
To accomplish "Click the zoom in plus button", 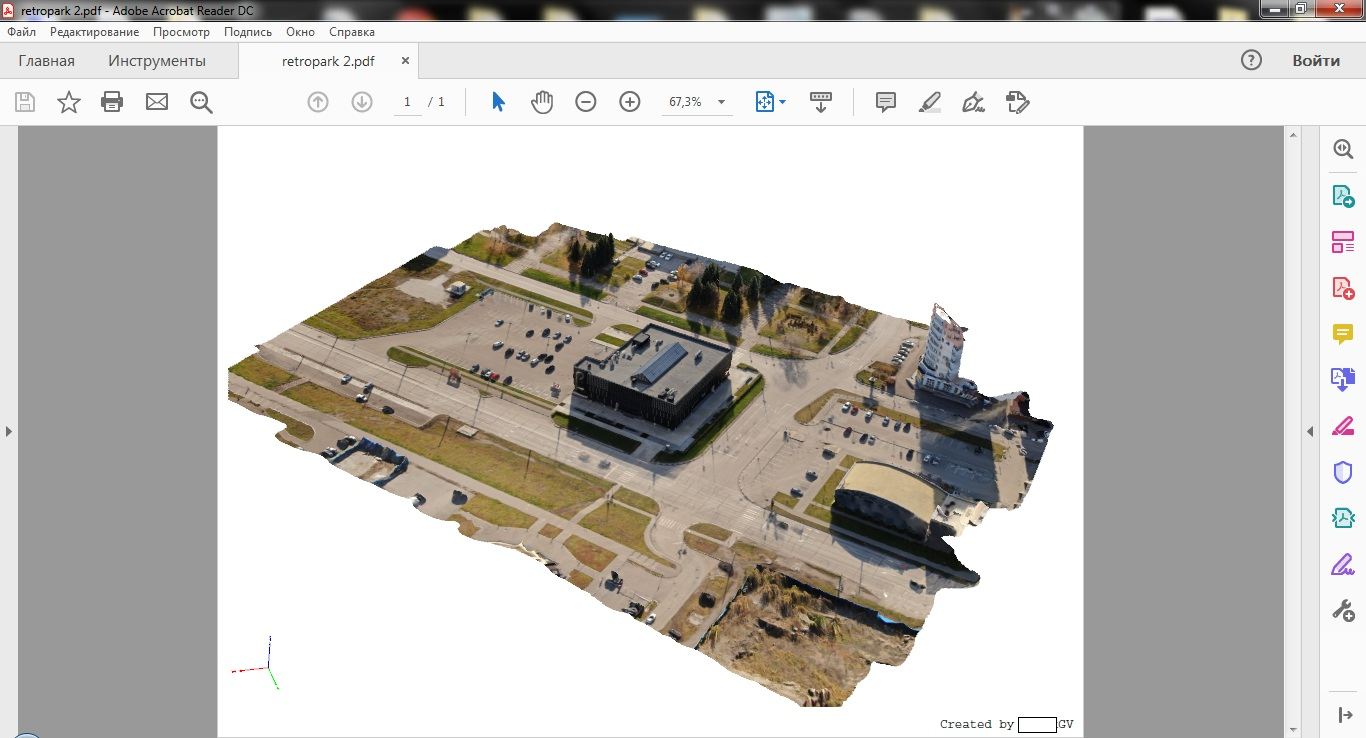I will click(x=630, y=102).
